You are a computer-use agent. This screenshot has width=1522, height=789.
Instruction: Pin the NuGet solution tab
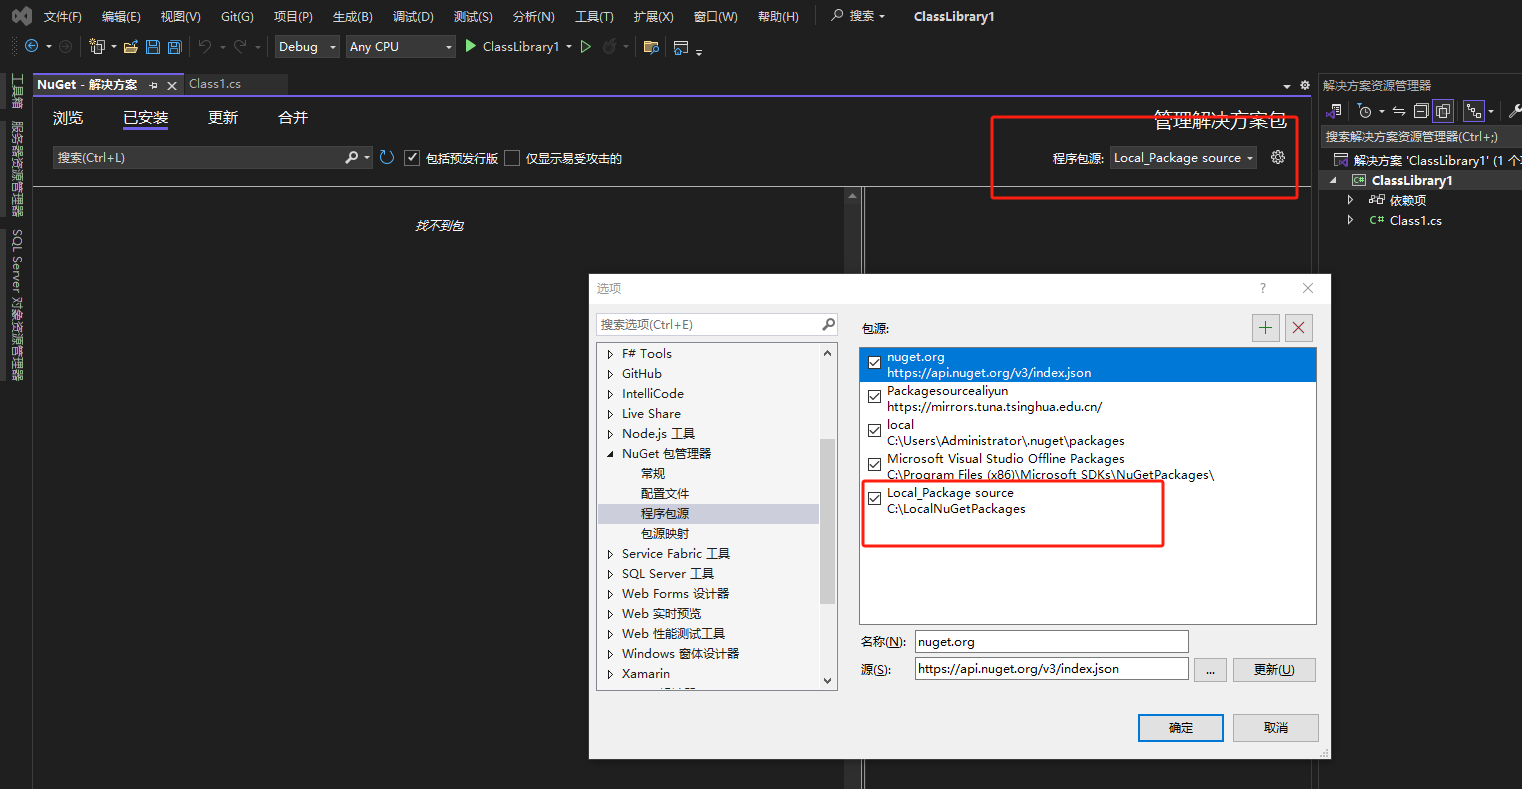[x=154, y=85]
